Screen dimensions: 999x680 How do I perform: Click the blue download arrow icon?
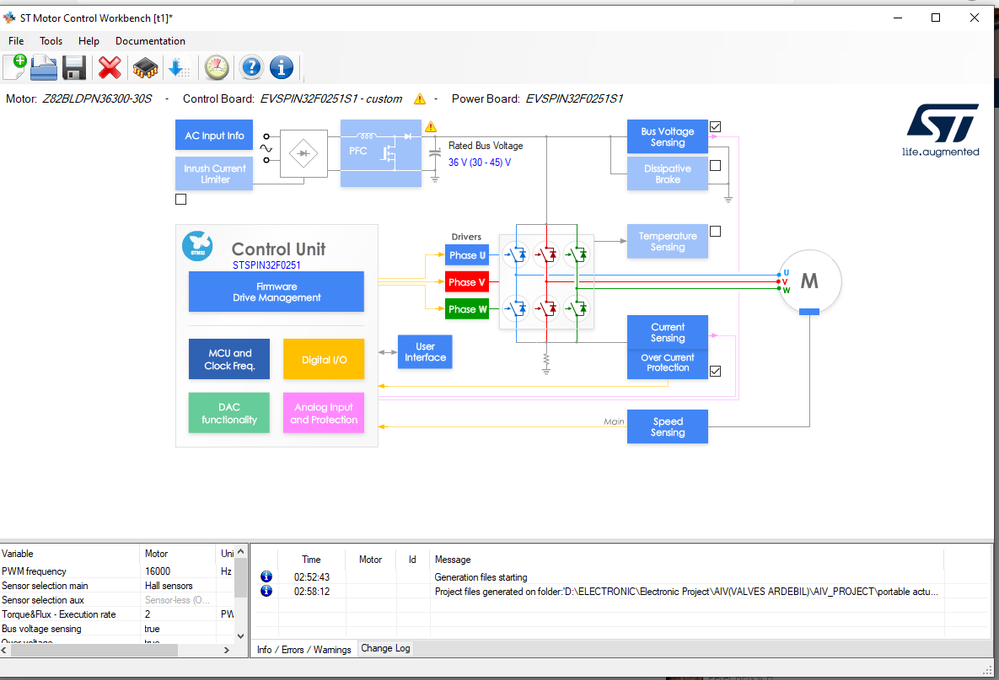(178, 68)
